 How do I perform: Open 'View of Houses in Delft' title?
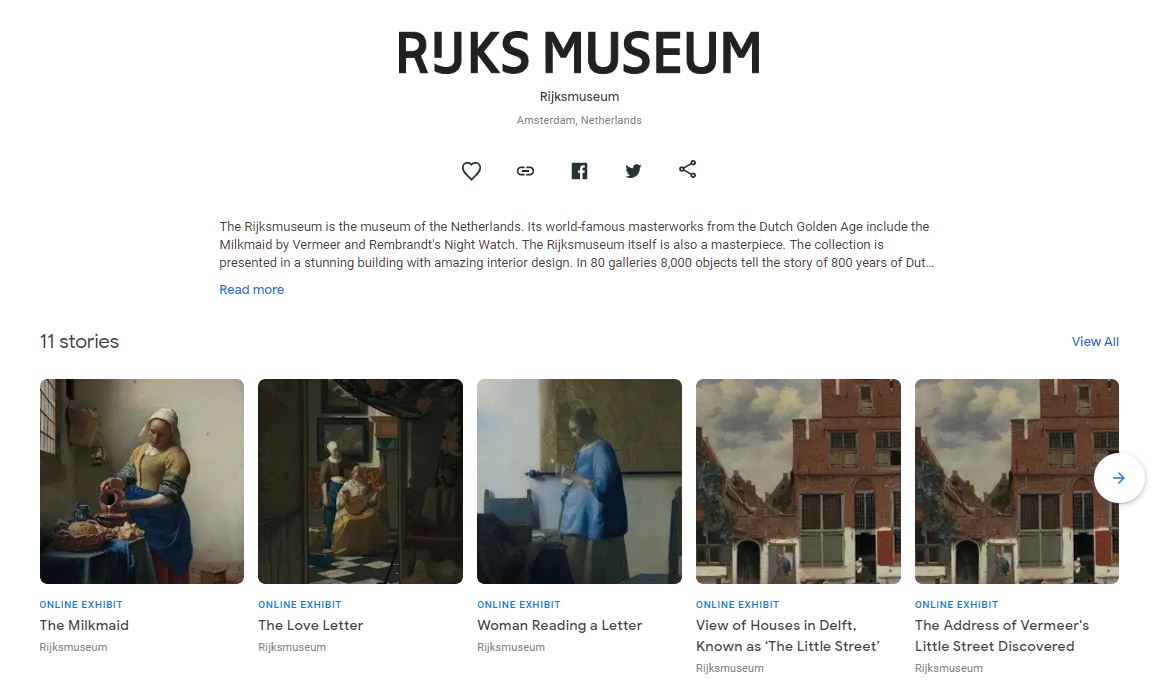[788, 635]
